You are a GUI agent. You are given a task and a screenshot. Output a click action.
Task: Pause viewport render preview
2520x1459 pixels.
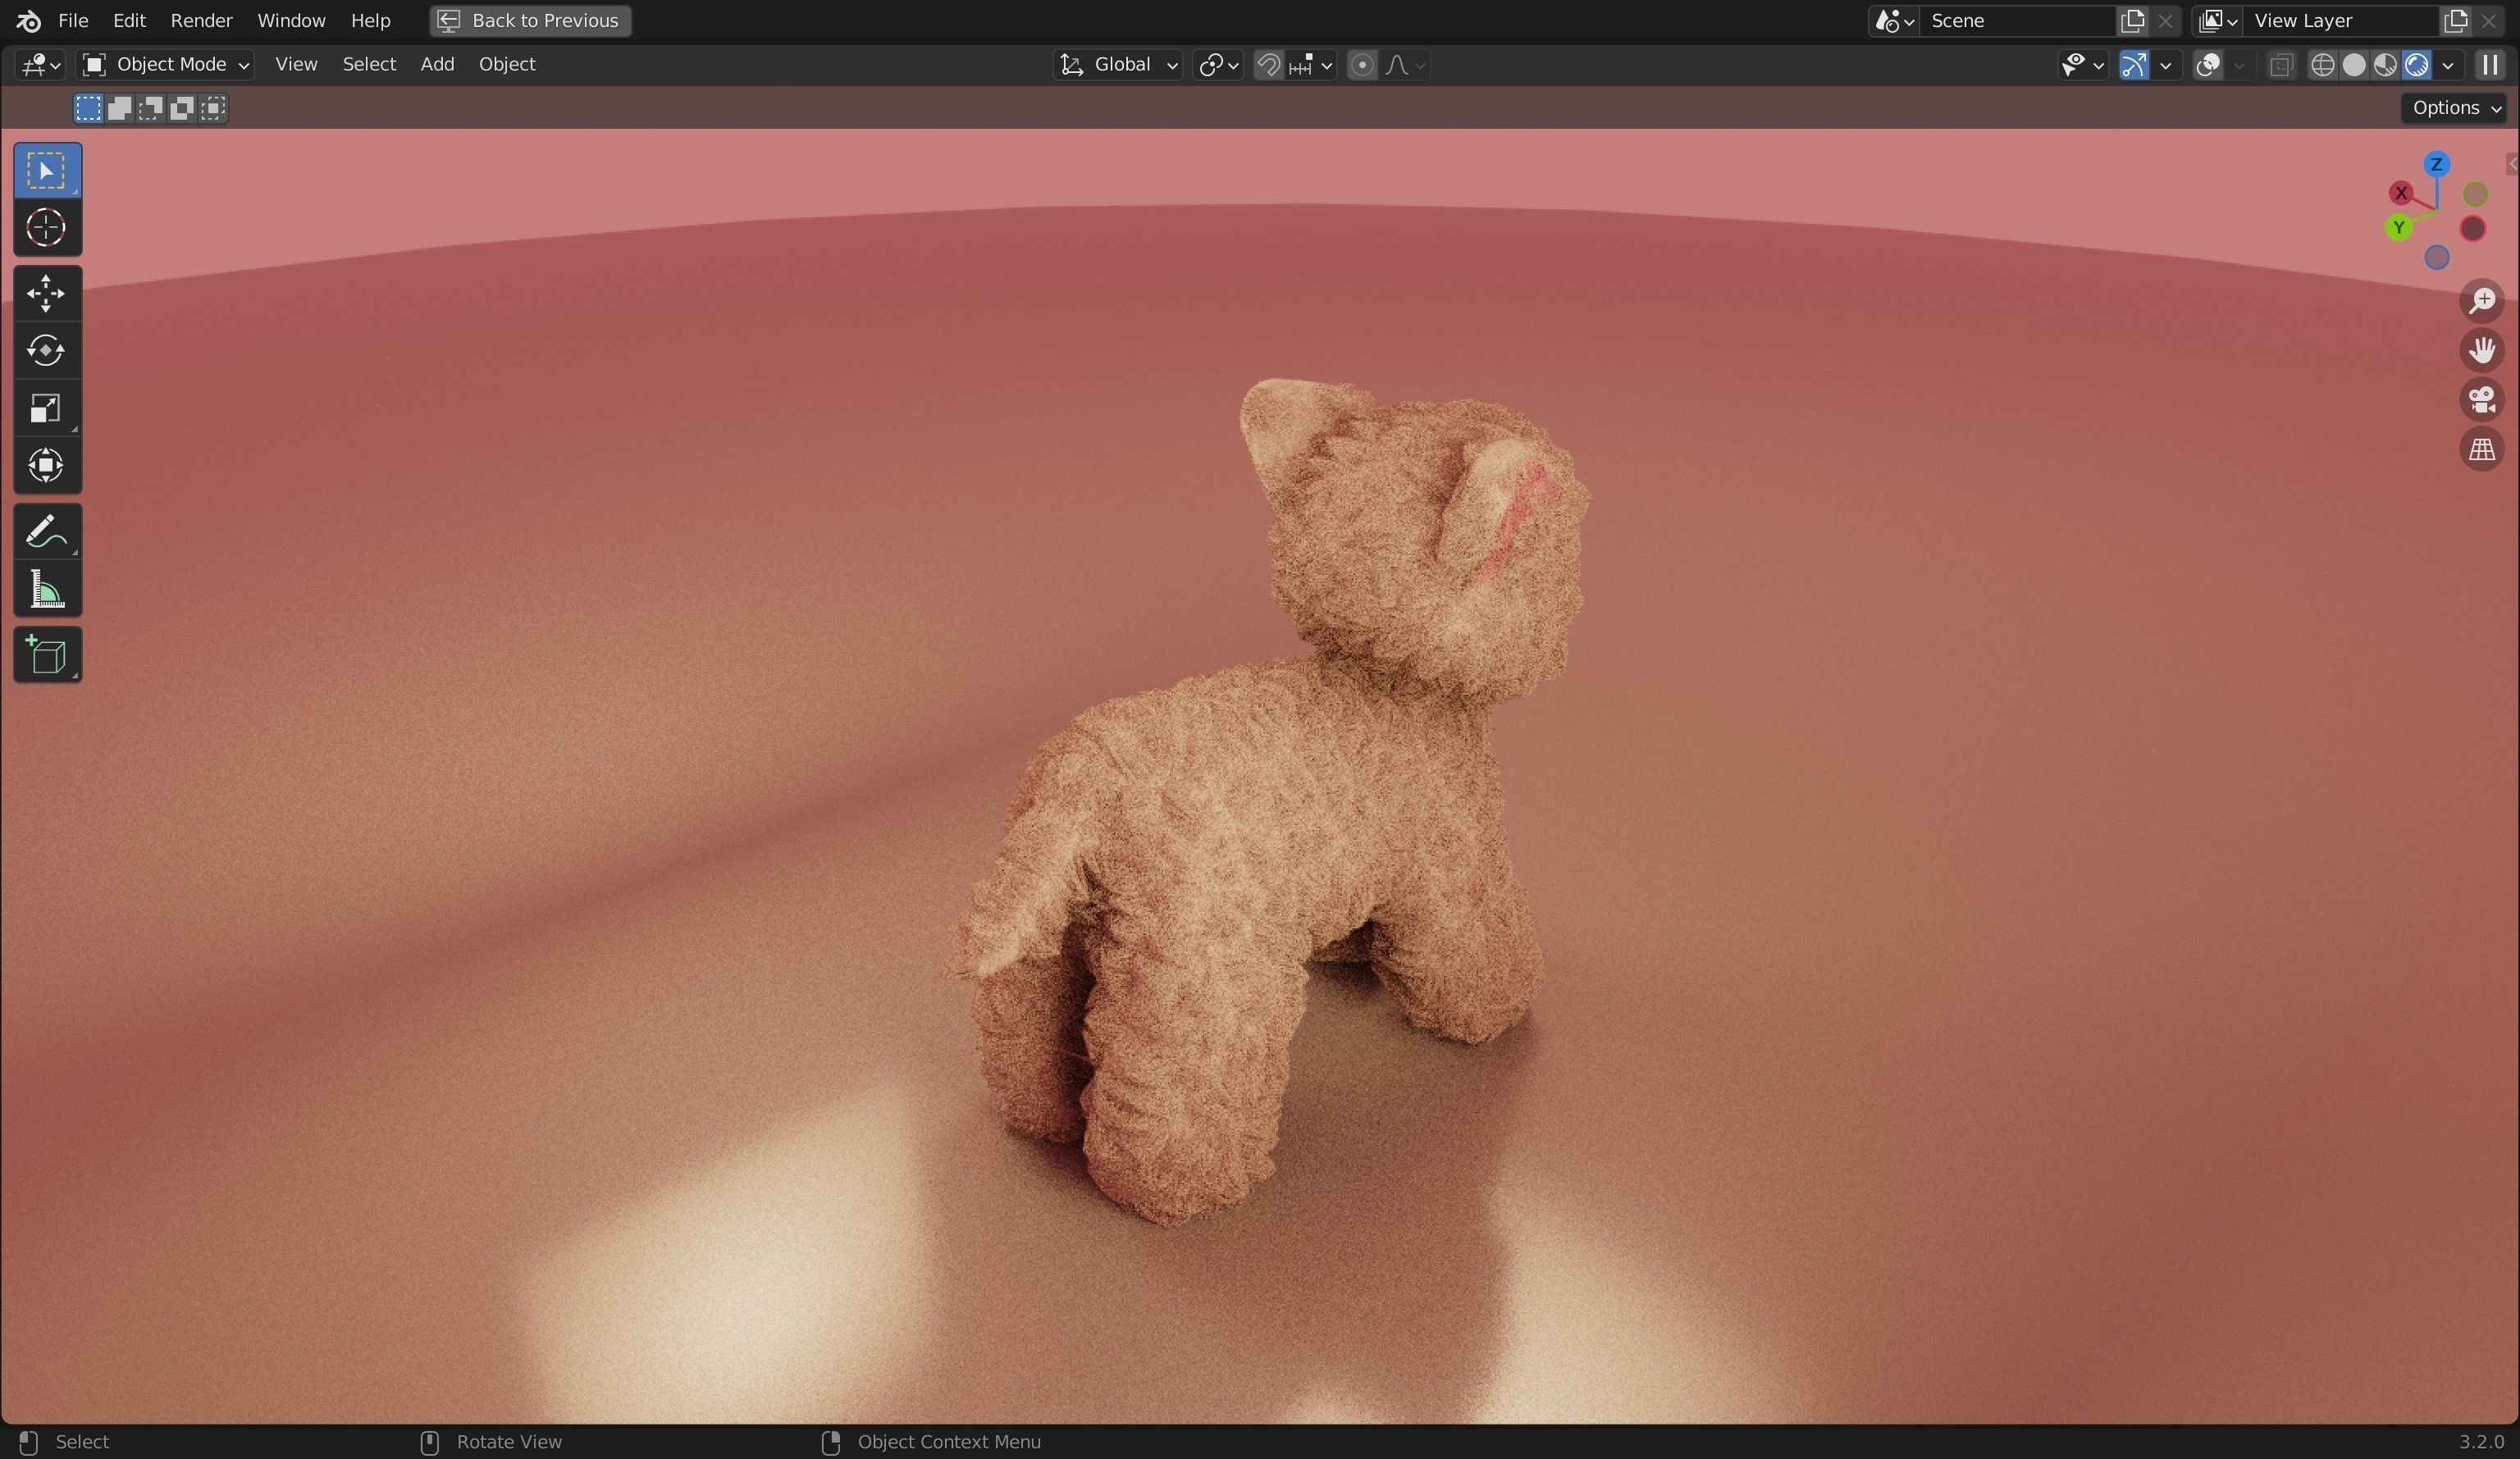(x=2490, y=65)
